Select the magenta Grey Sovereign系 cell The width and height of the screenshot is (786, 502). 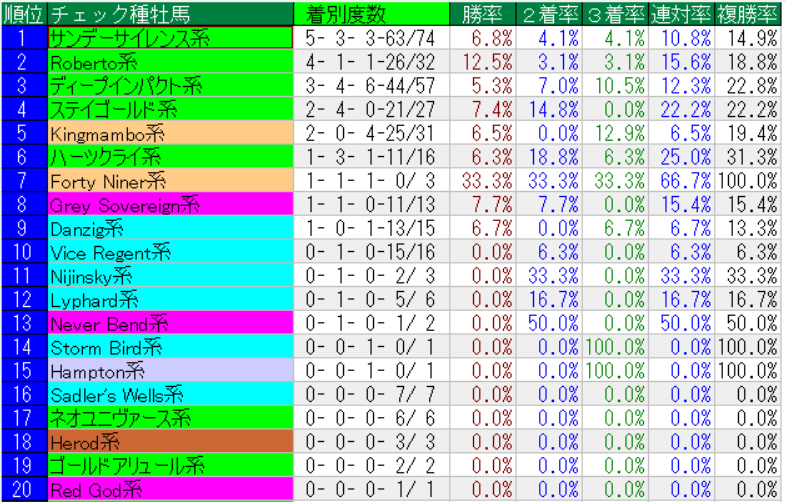[x=170, y=204]
